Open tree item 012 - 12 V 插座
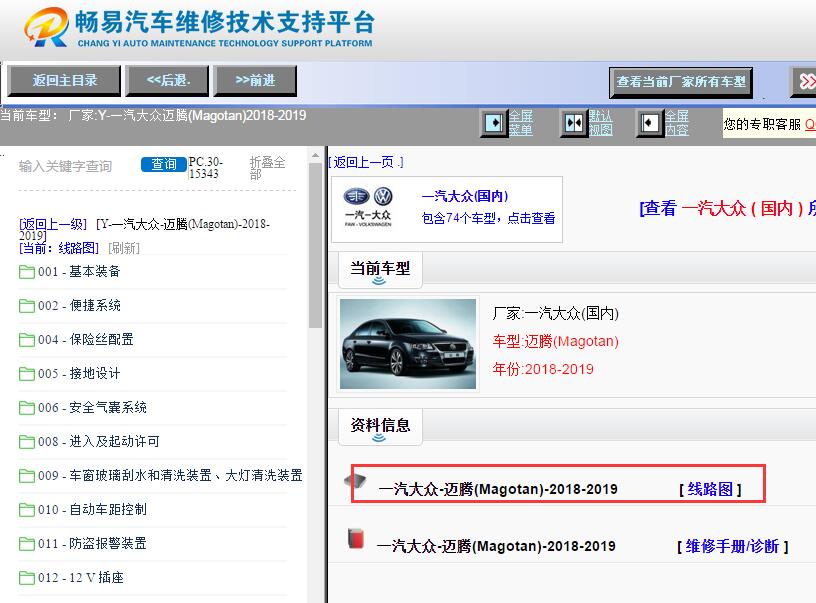The height and width of the screenshot is (603, 816). click(x=81, y=578)
